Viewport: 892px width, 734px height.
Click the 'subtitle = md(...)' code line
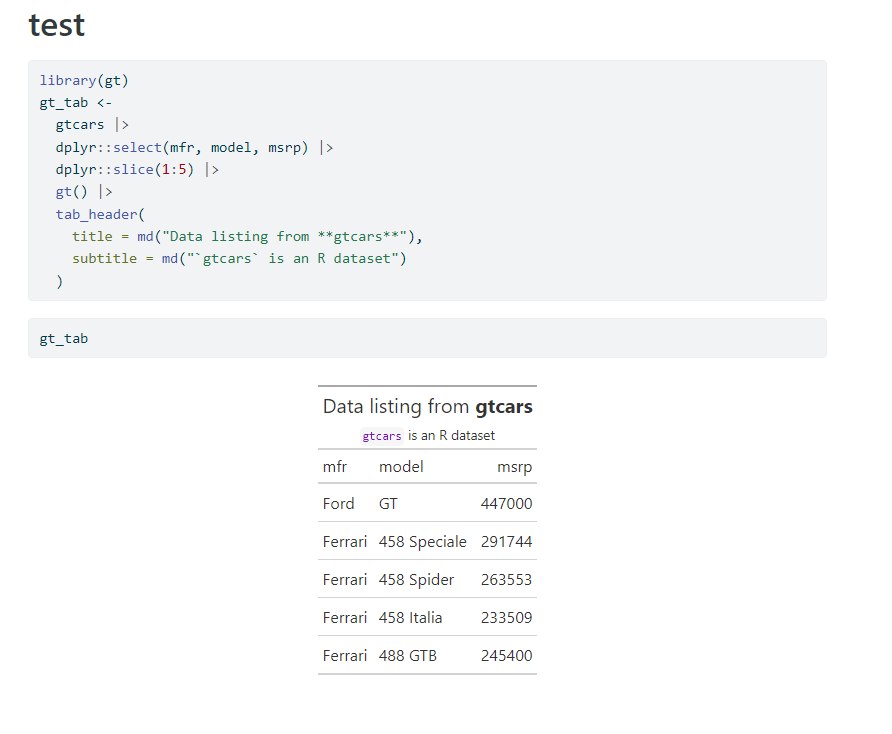pos(239,259)
